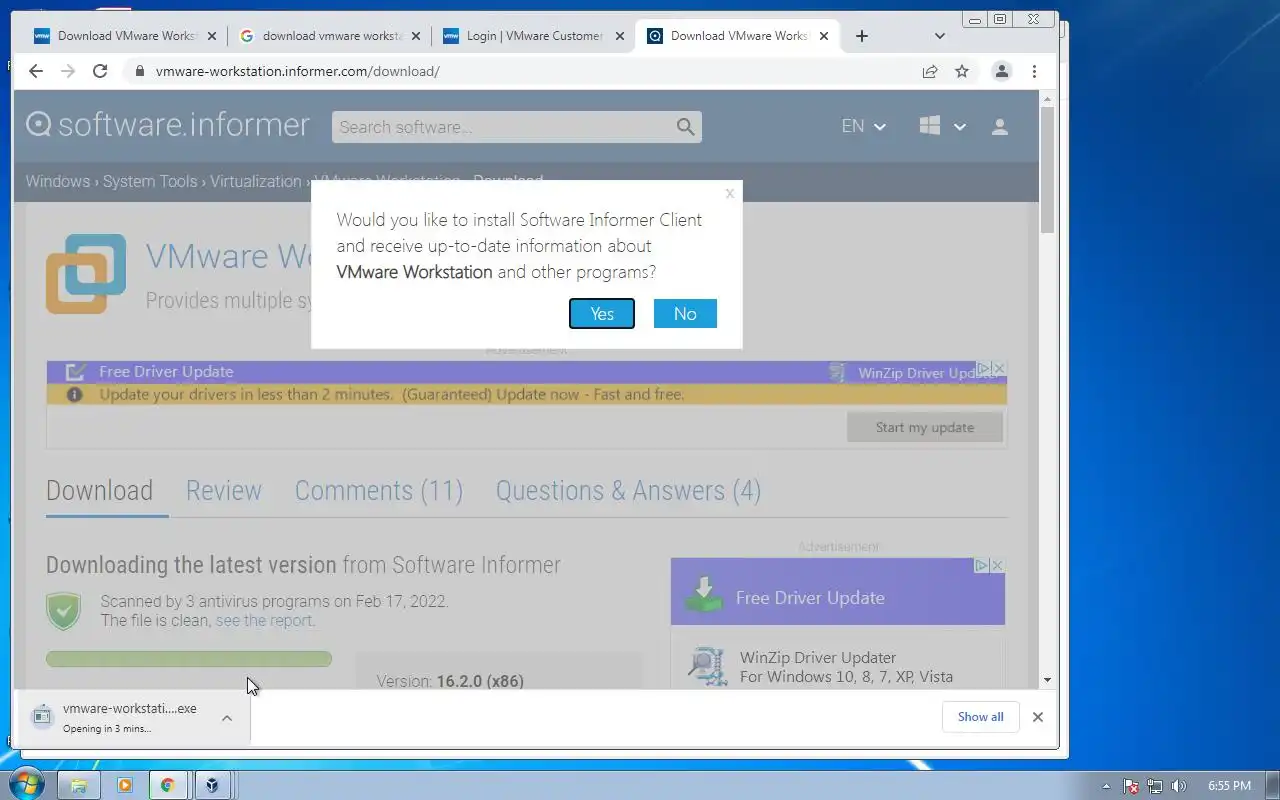Open the Windows breadcrumb link

pyautogui.click(x=58, y=181)
